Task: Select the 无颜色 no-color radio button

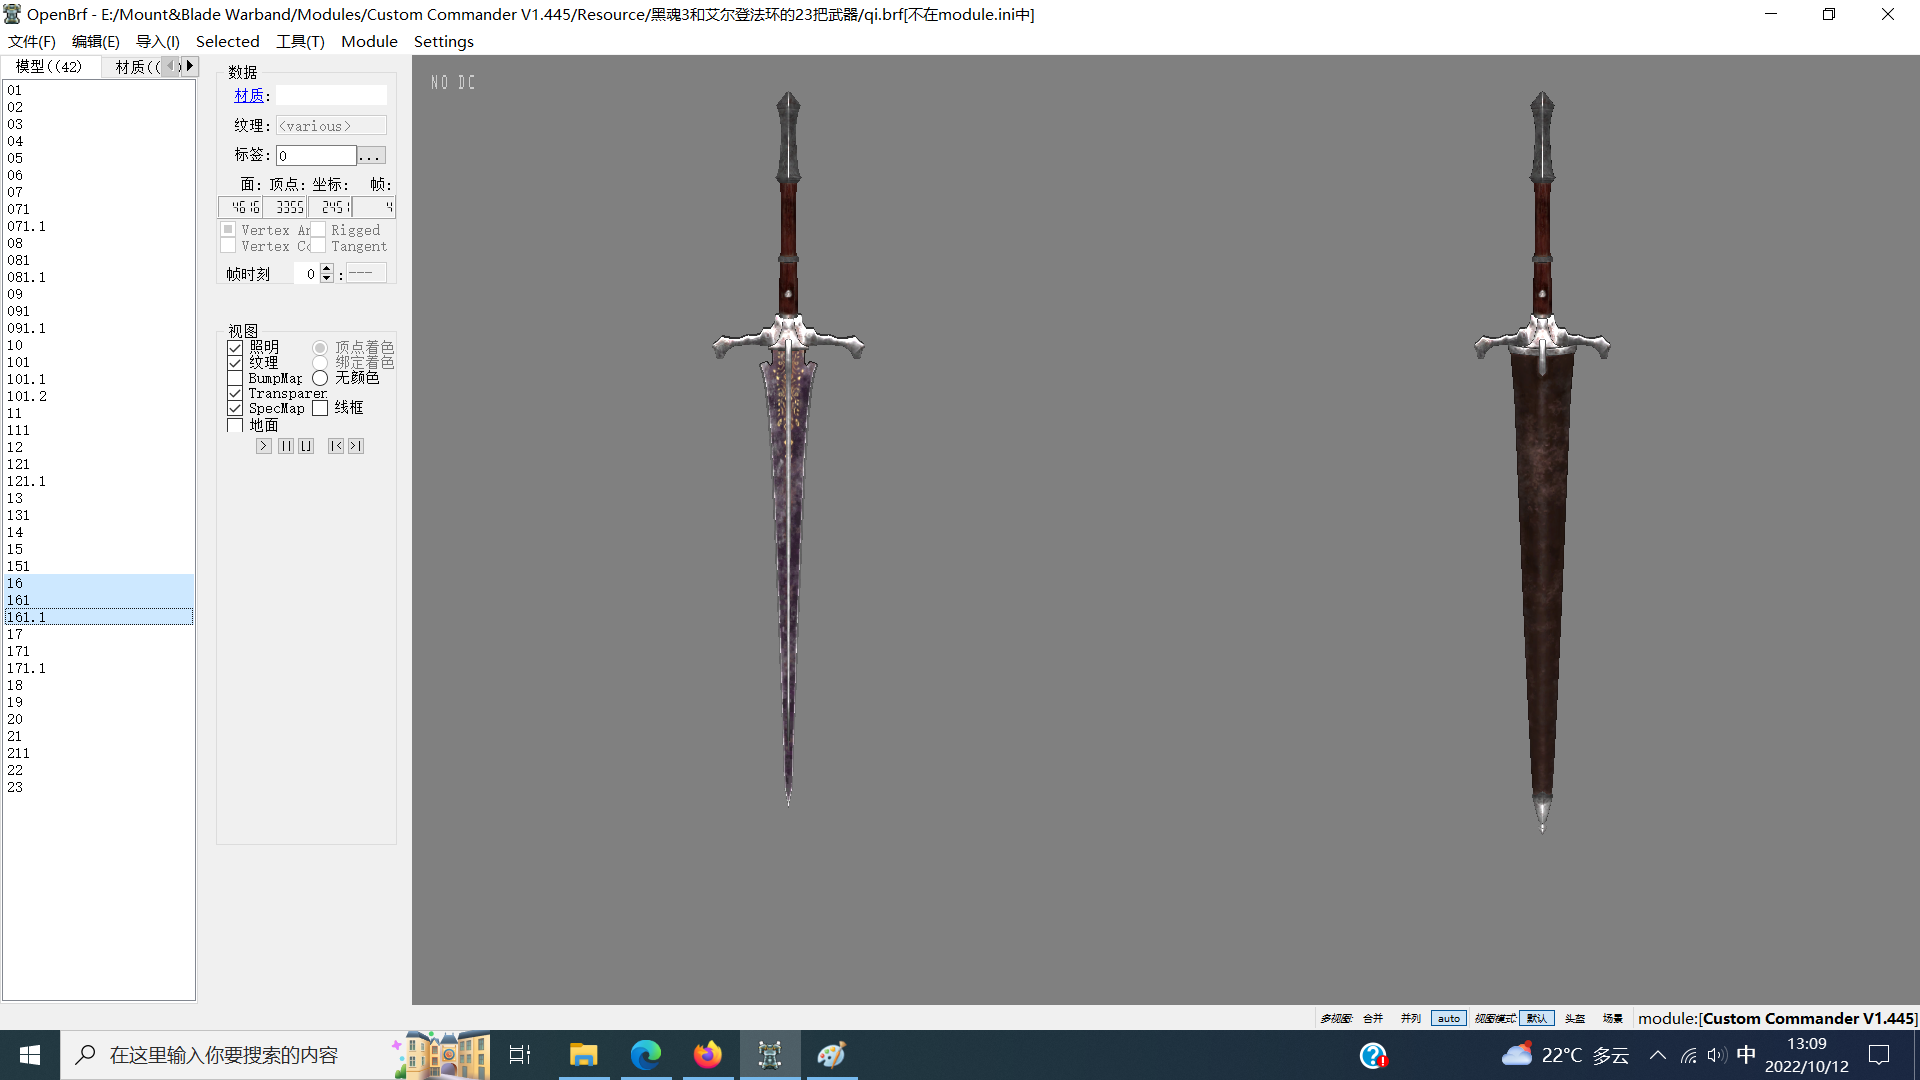Action: pyautogui.click(x=320, y=378)
